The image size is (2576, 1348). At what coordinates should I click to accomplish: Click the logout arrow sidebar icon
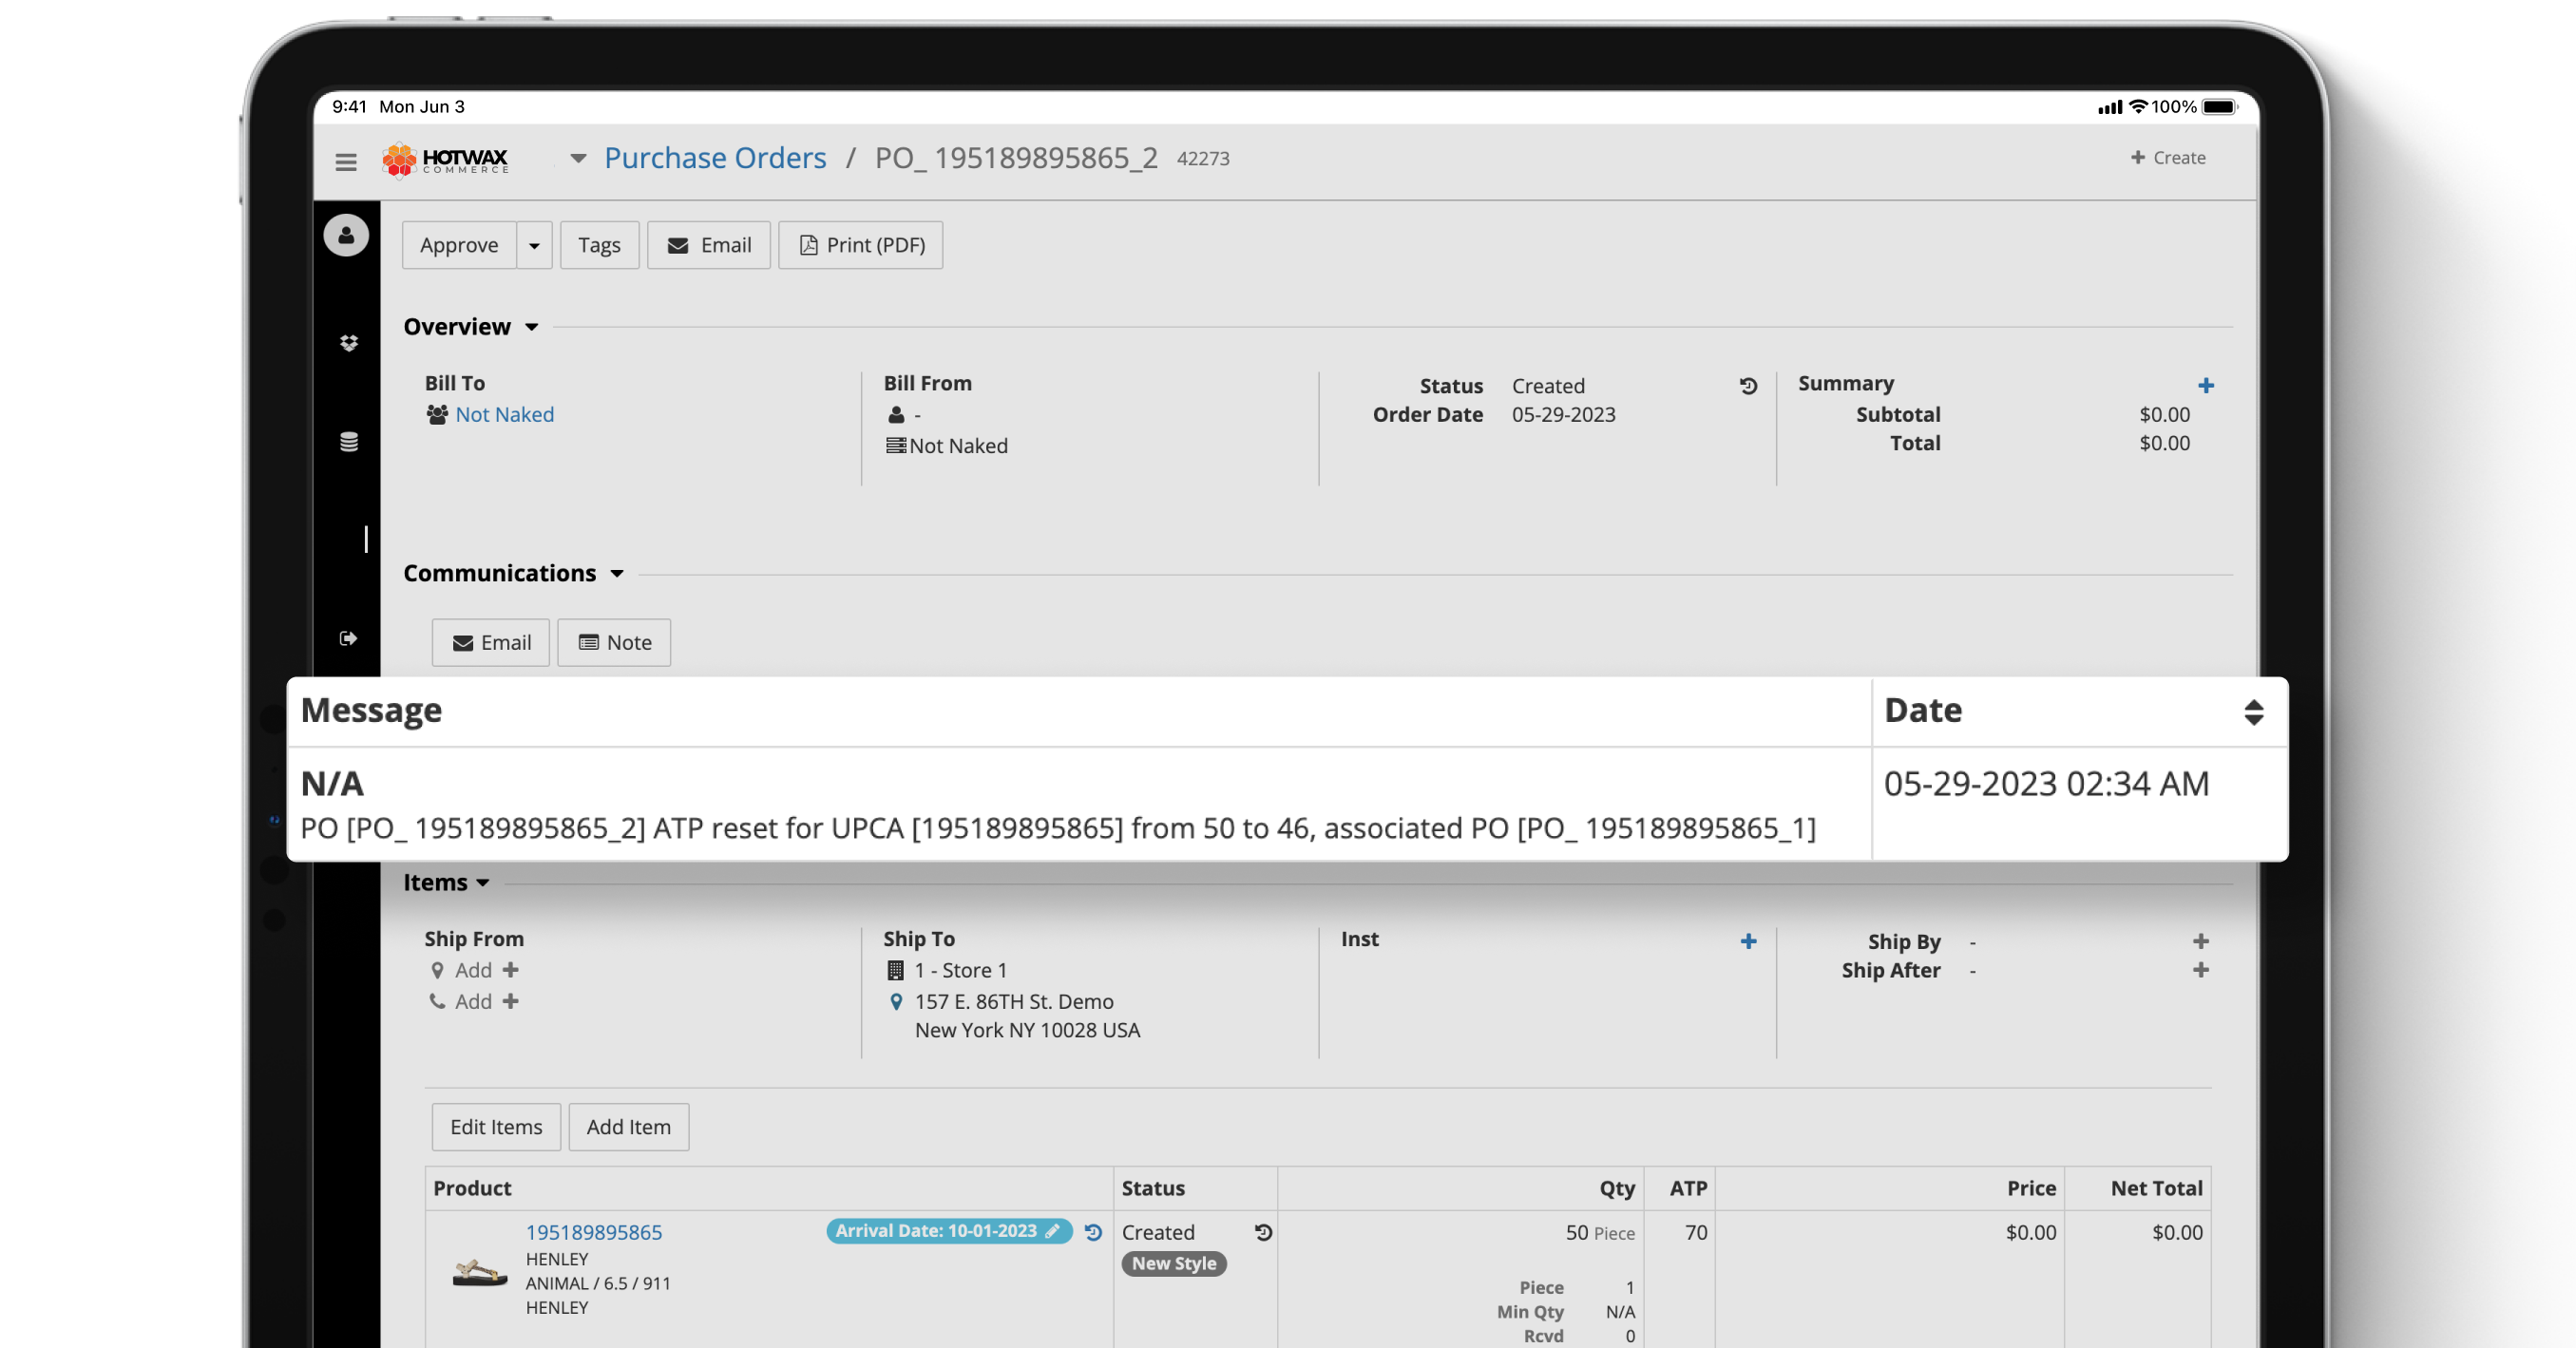click(x=348, y=638)
